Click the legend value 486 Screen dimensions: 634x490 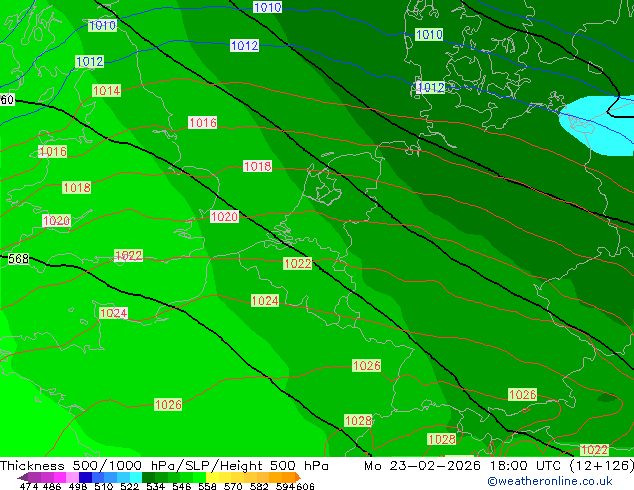coord(52,486)
